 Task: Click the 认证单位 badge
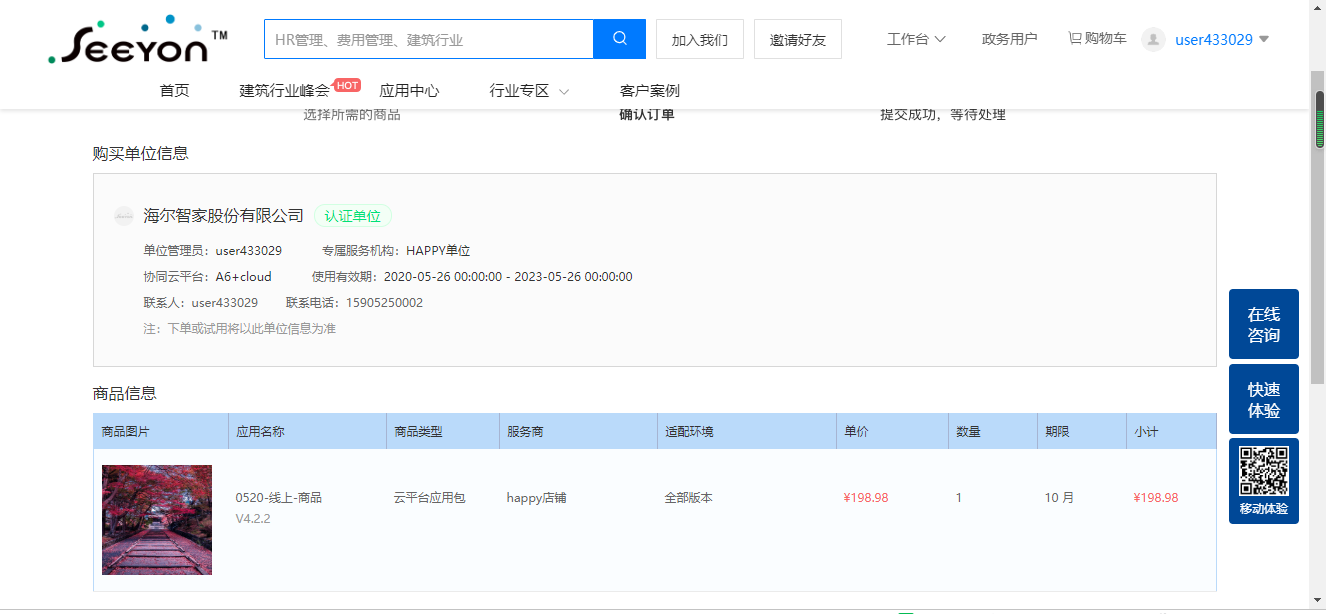coord(353,216)
